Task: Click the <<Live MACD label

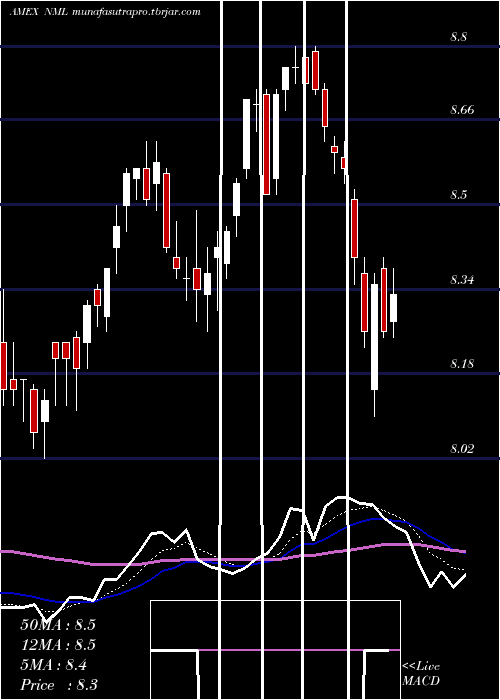Action: 421,674
